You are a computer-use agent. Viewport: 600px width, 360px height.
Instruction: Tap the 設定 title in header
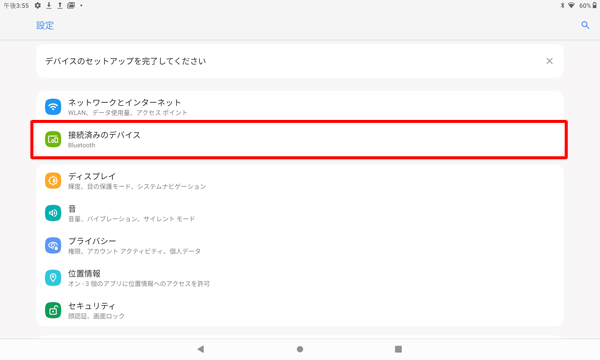(x=45, y=25)
